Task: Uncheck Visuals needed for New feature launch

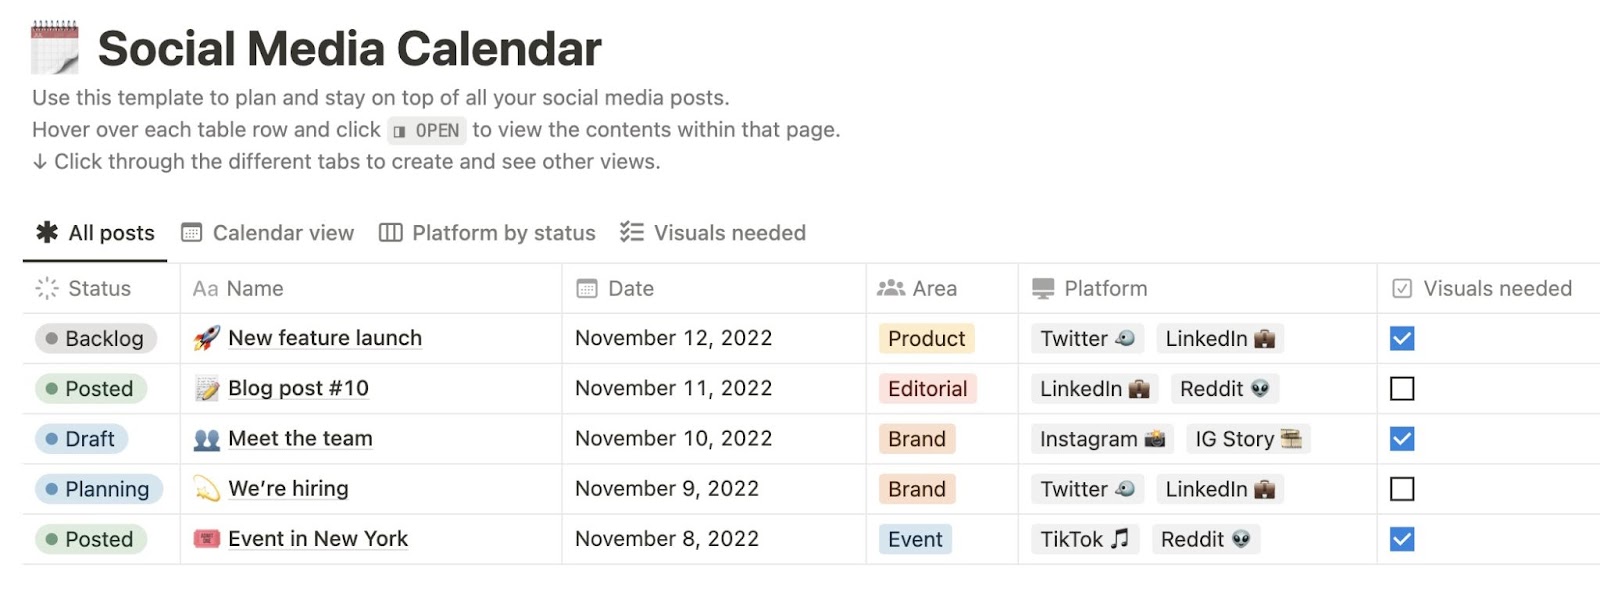Action: (x=1402, y=338)
